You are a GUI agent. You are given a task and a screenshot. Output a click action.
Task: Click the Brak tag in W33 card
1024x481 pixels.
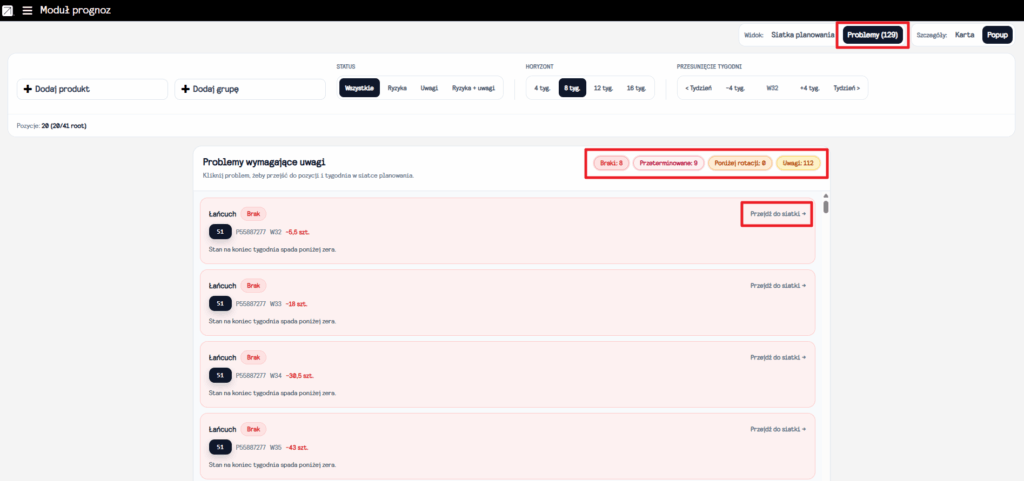253,286
